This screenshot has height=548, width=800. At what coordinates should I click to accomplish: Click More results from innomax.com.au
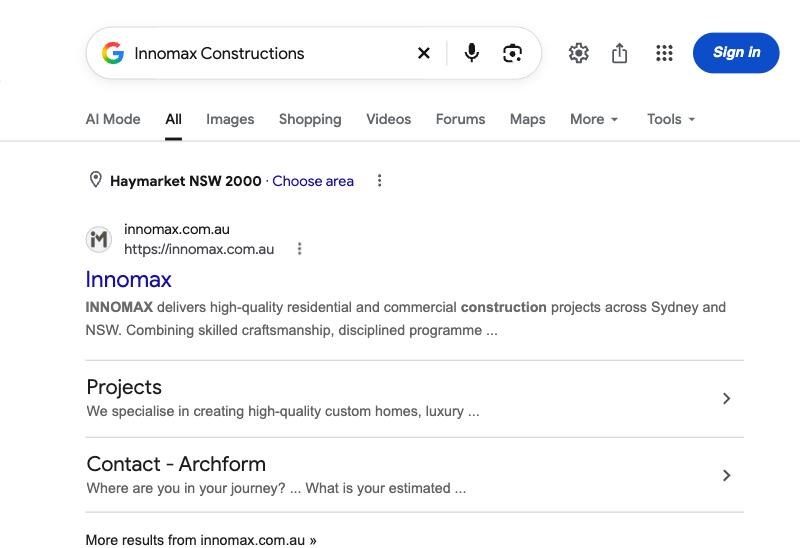click(201, 540)
